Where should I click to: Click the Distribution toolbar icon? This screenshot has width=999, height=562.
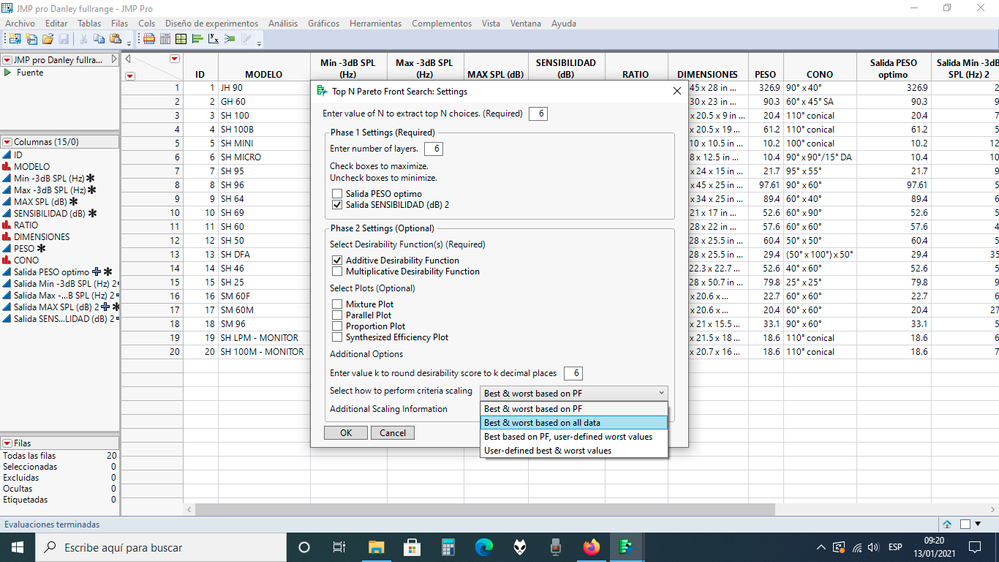[x=197, y=39]
